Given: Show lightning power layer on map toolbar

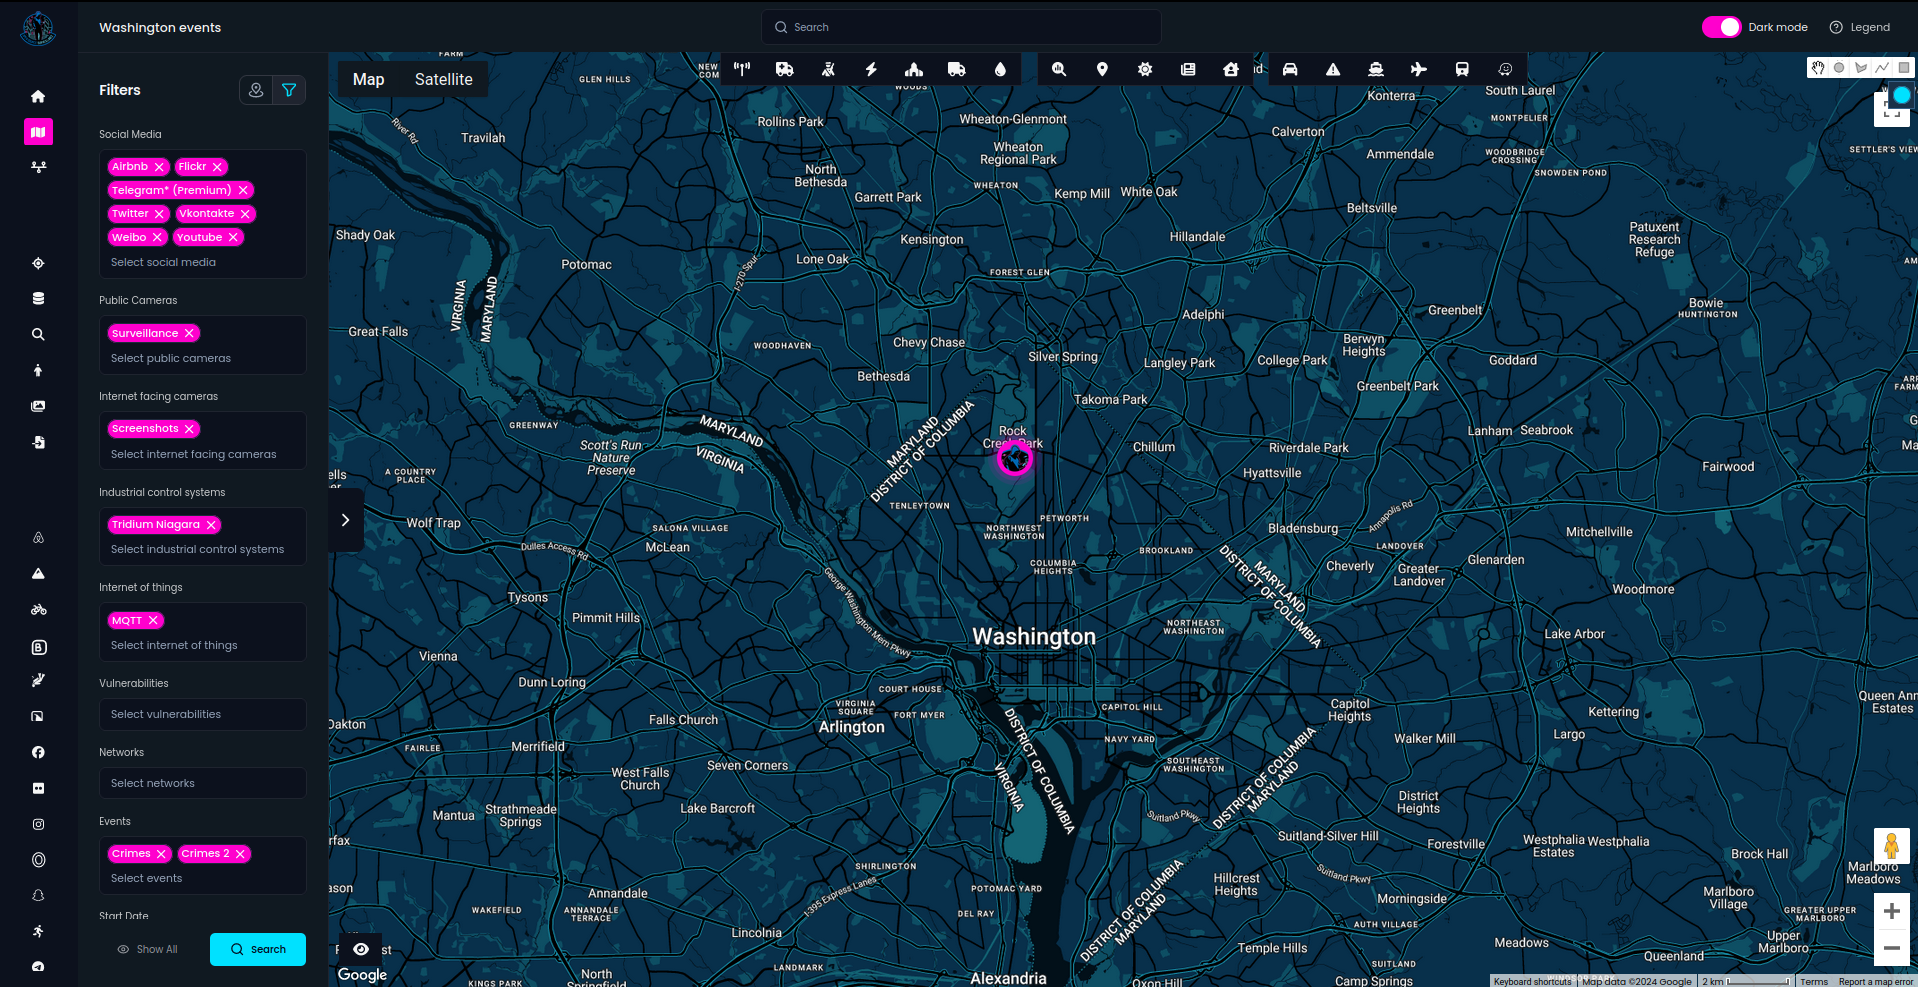Looking at the screenshot, I should click(x=871, y=69).
